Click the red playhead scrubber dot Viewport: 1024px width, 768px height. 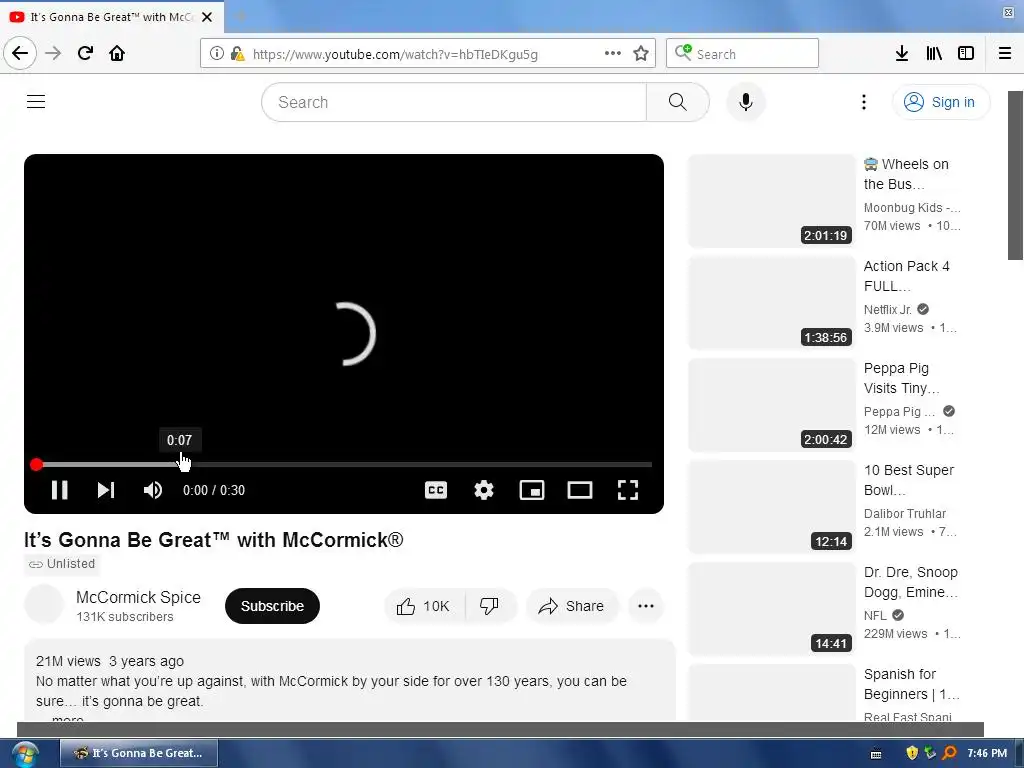coord(37,464)
